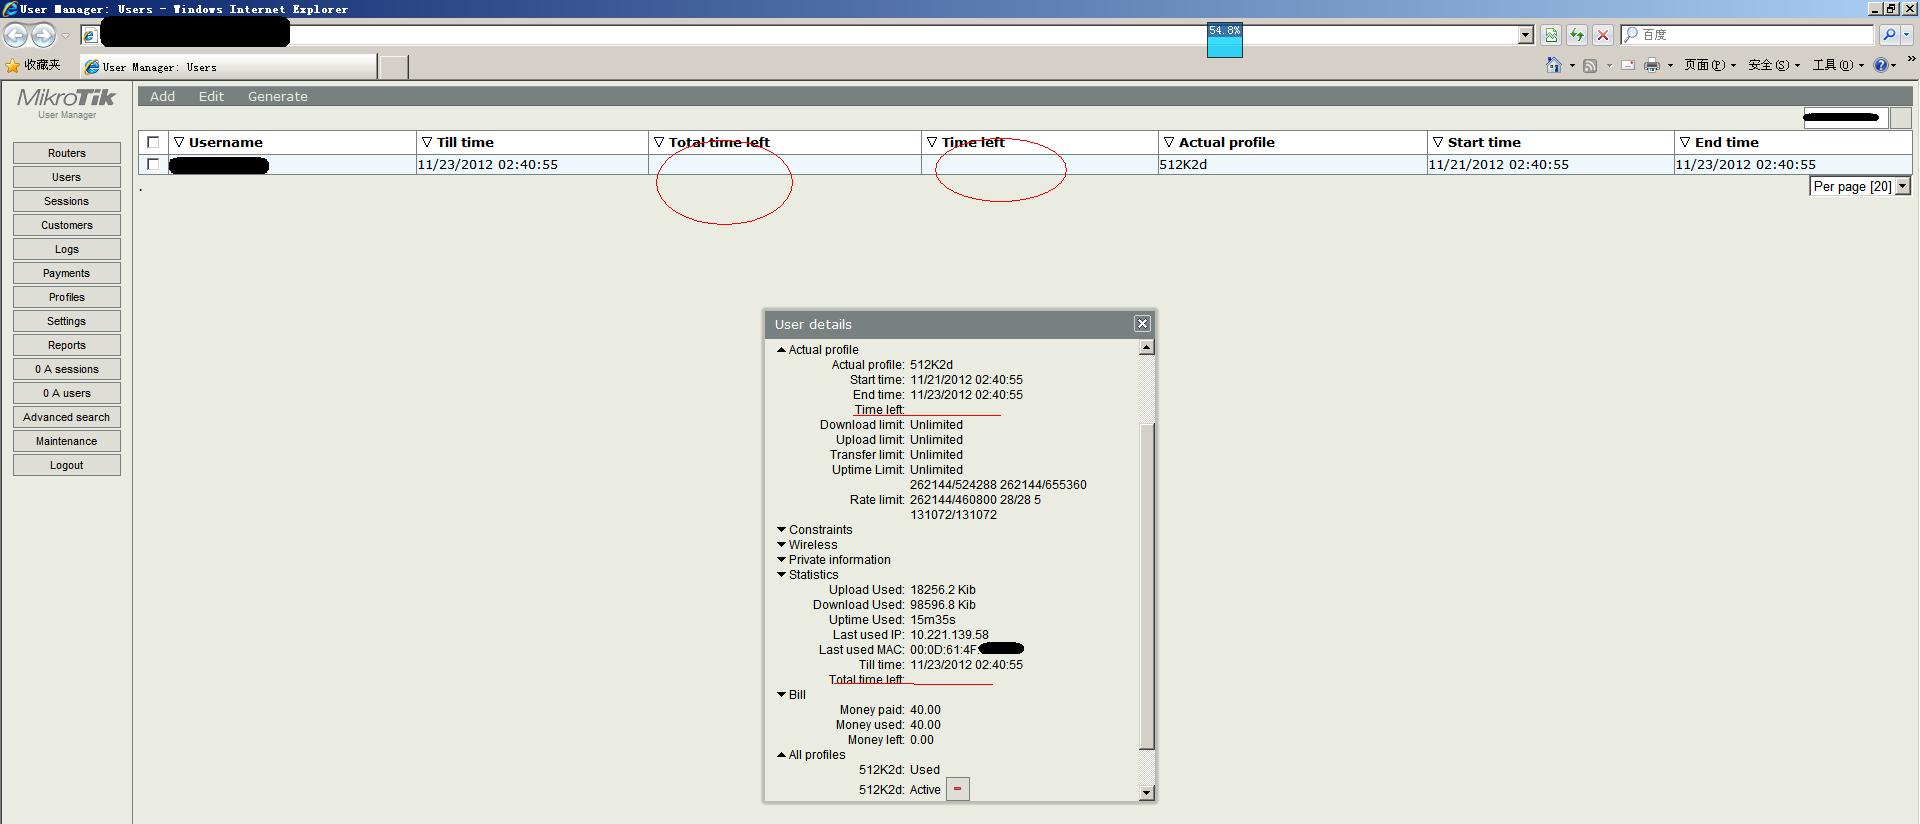1920x824 pixels.
Task: Open the Sessions section
Action: pyautogui.click(x=67, y=201)
